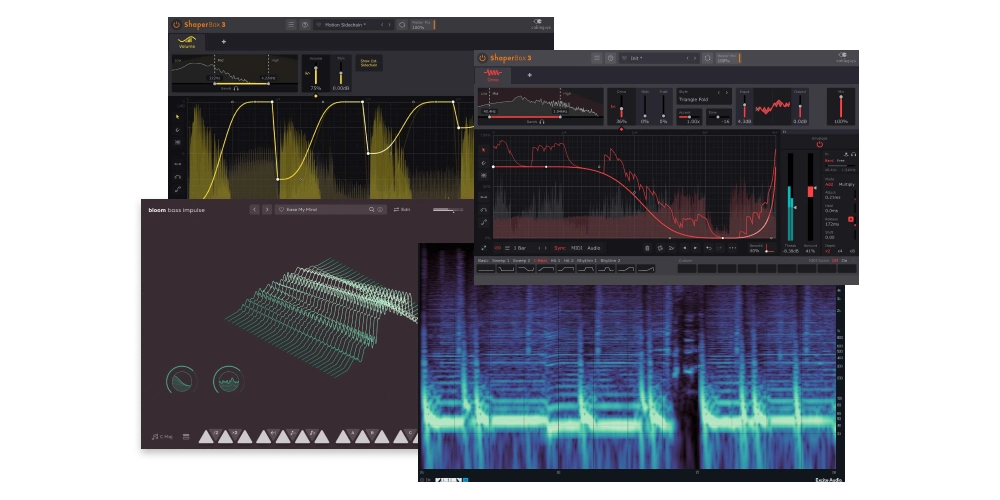Add a shaper next to Volume tab

[x=223, y=42]
